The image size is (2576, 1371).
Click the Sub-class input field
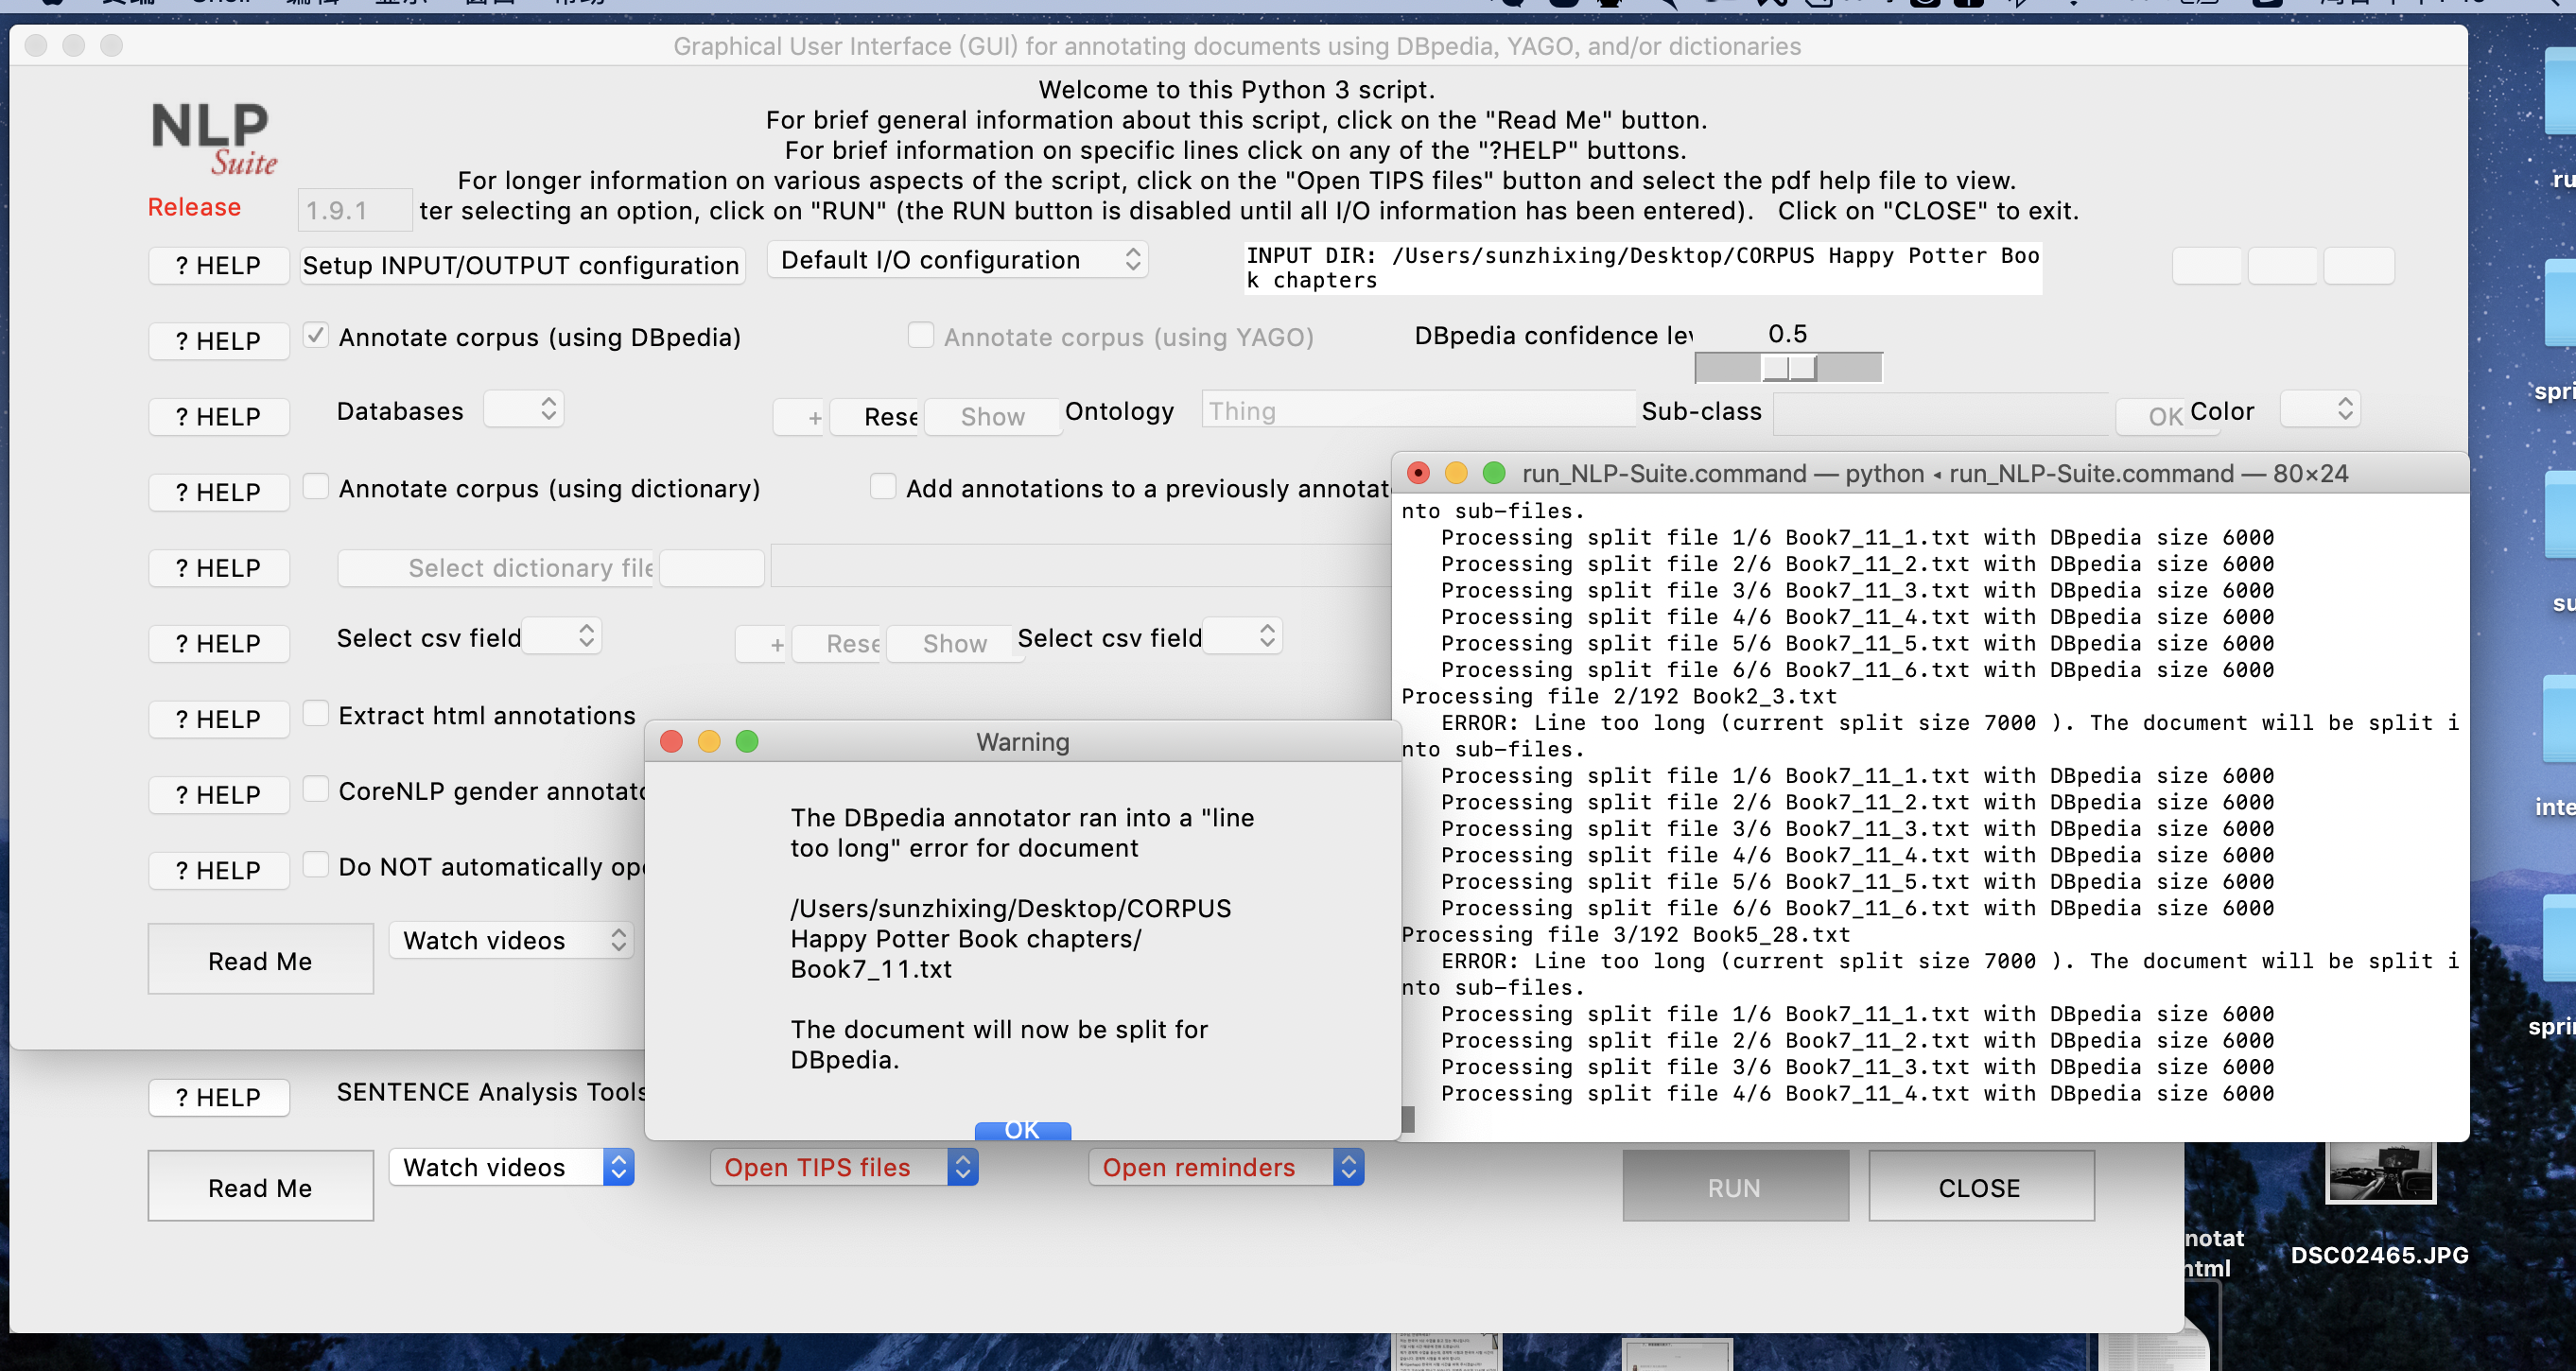click(1942, 413)
